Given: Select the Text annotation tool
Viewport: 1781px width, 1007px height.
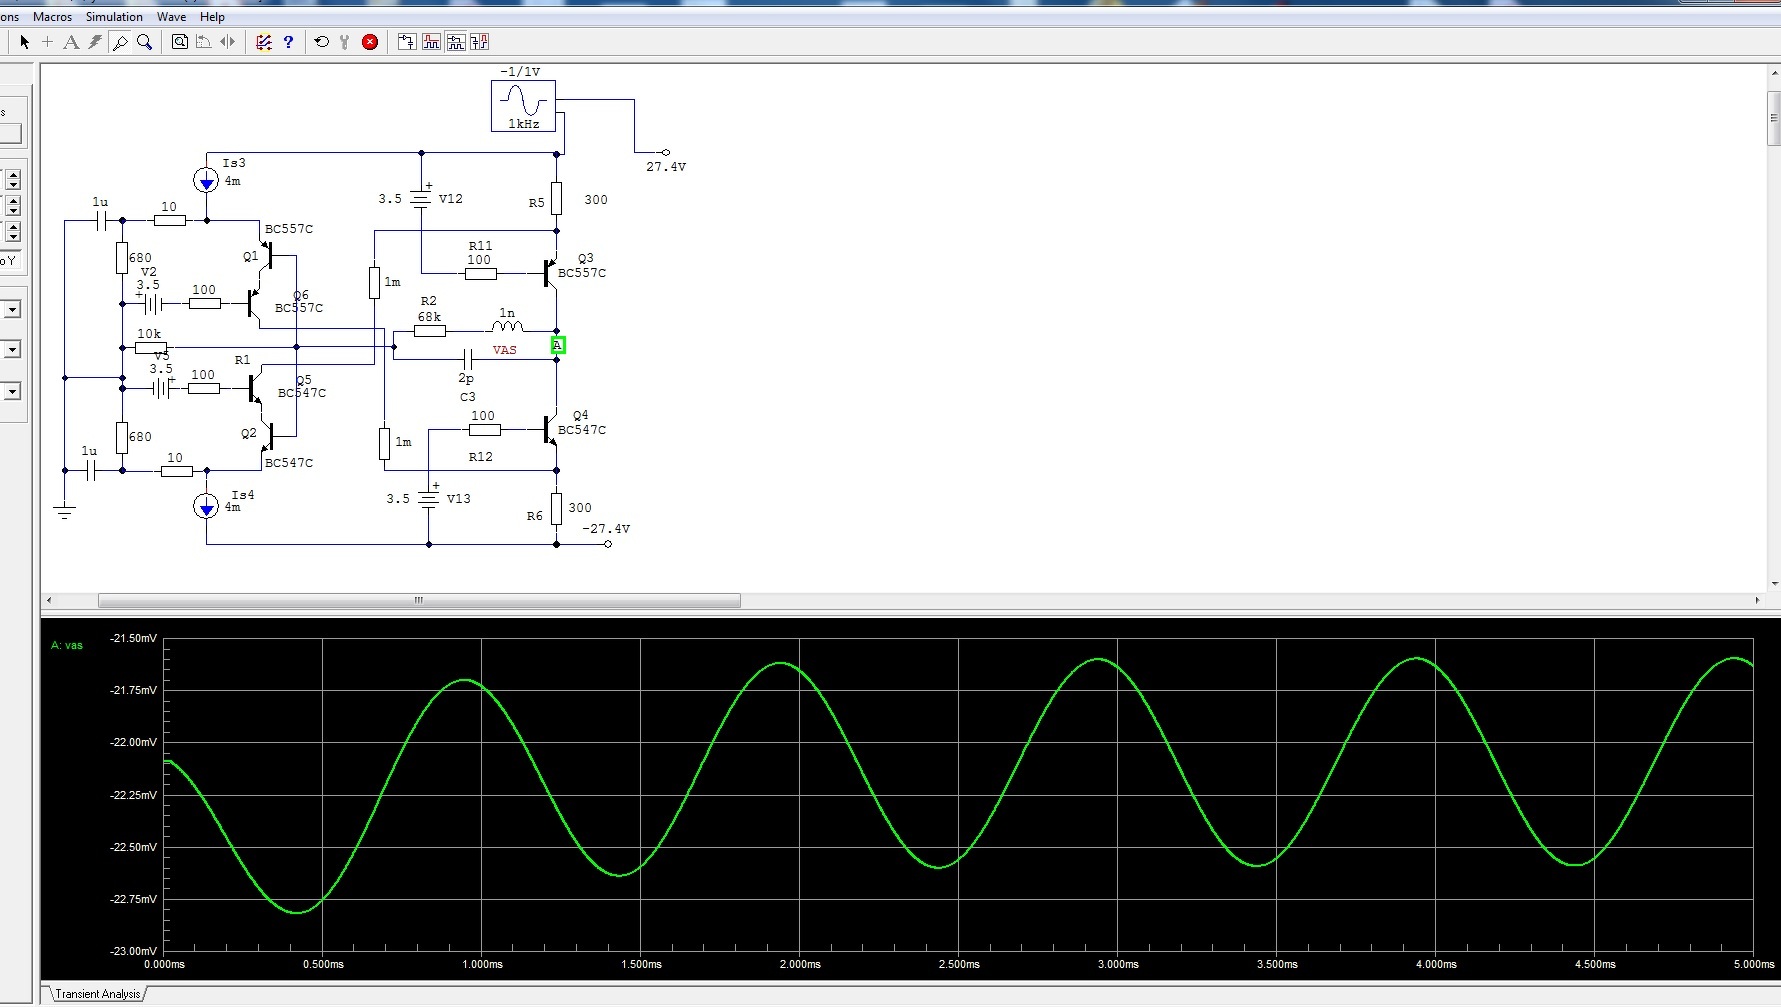Looking at the screenshot, I should (x=71, y=42).
